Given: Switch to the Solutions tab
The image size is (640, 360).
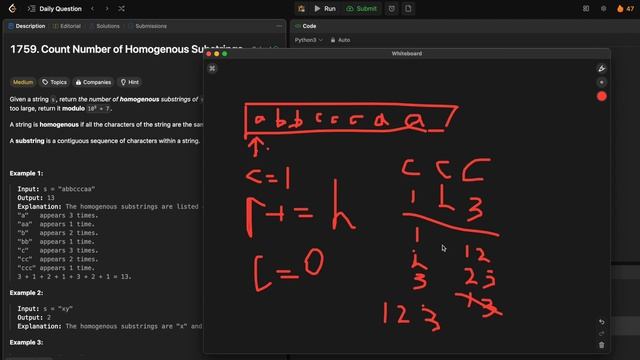Looking at the screenshot, I should point(104,26).
